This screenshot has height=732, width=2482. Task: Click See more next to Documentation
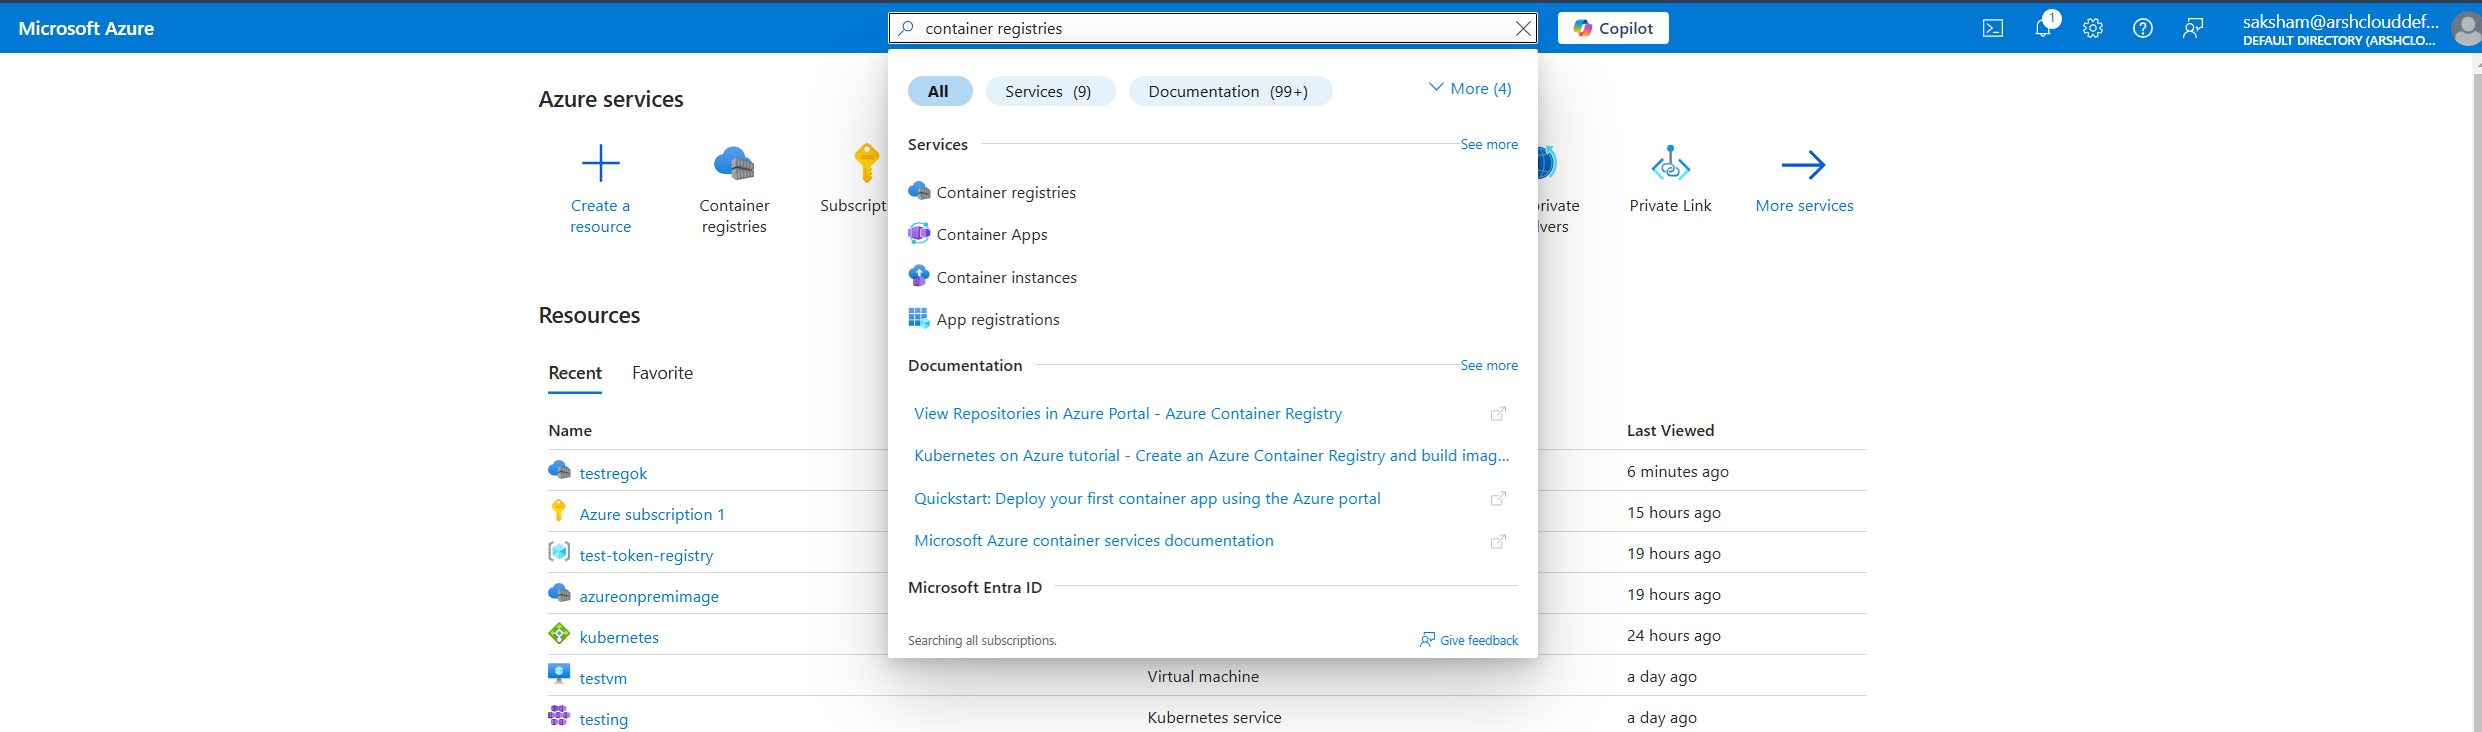(x=1488, y=365)
